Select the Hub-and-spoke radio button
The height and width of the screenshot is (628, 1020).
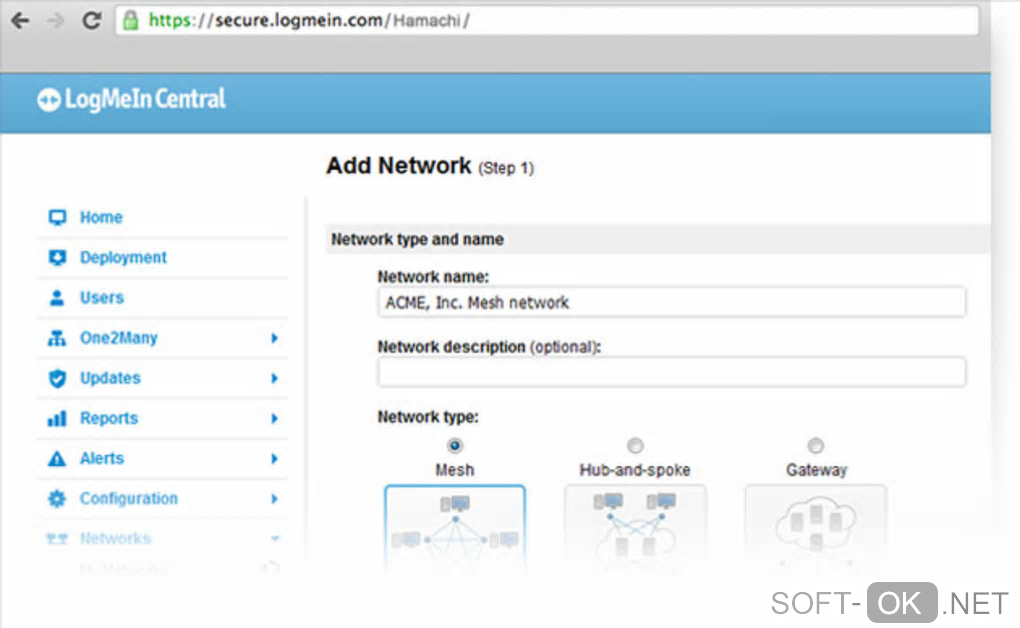(635, 446)
